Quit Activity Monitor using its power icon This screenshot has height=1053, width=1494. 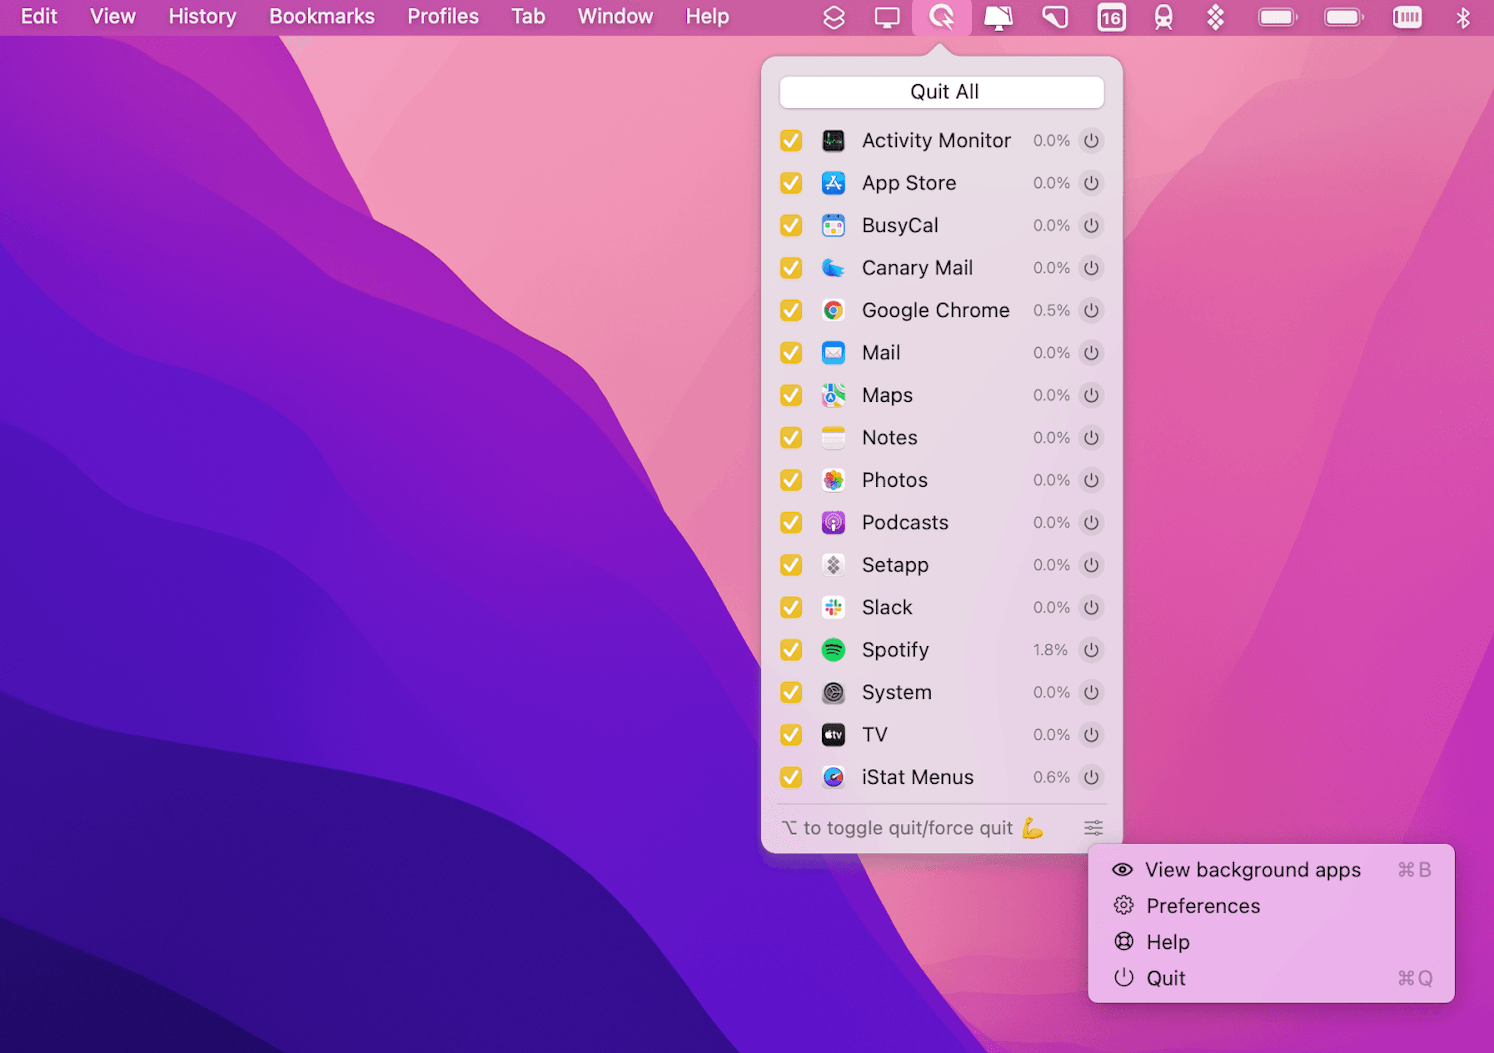(x=1091, y=141)
